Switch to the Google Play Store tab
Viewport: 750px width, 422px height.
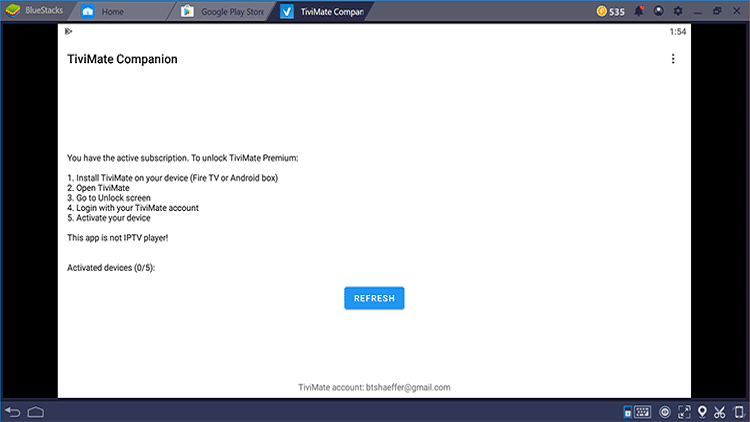coord(223,11)
